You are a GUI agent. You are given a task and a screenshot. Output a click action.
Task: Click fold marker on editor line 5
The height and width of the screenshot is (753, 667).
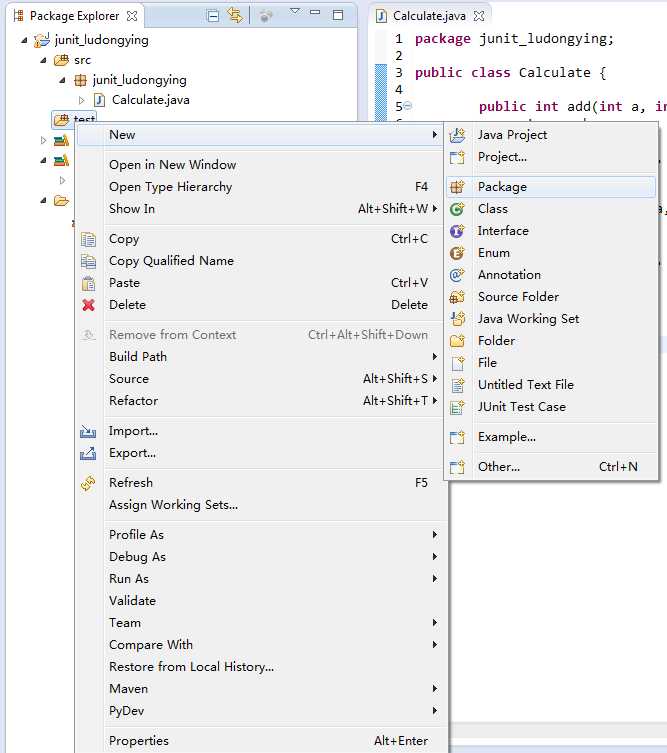[x=408, y=106]
